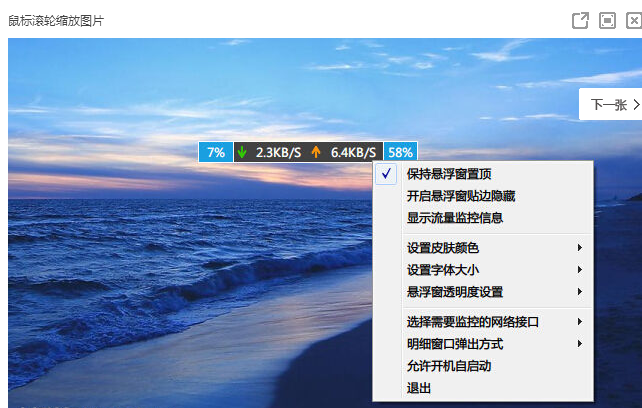Open 明细窗口弹出方式 submenu
Image resolution: width=642 pixels, height=408 pixels.
point(483,344)
